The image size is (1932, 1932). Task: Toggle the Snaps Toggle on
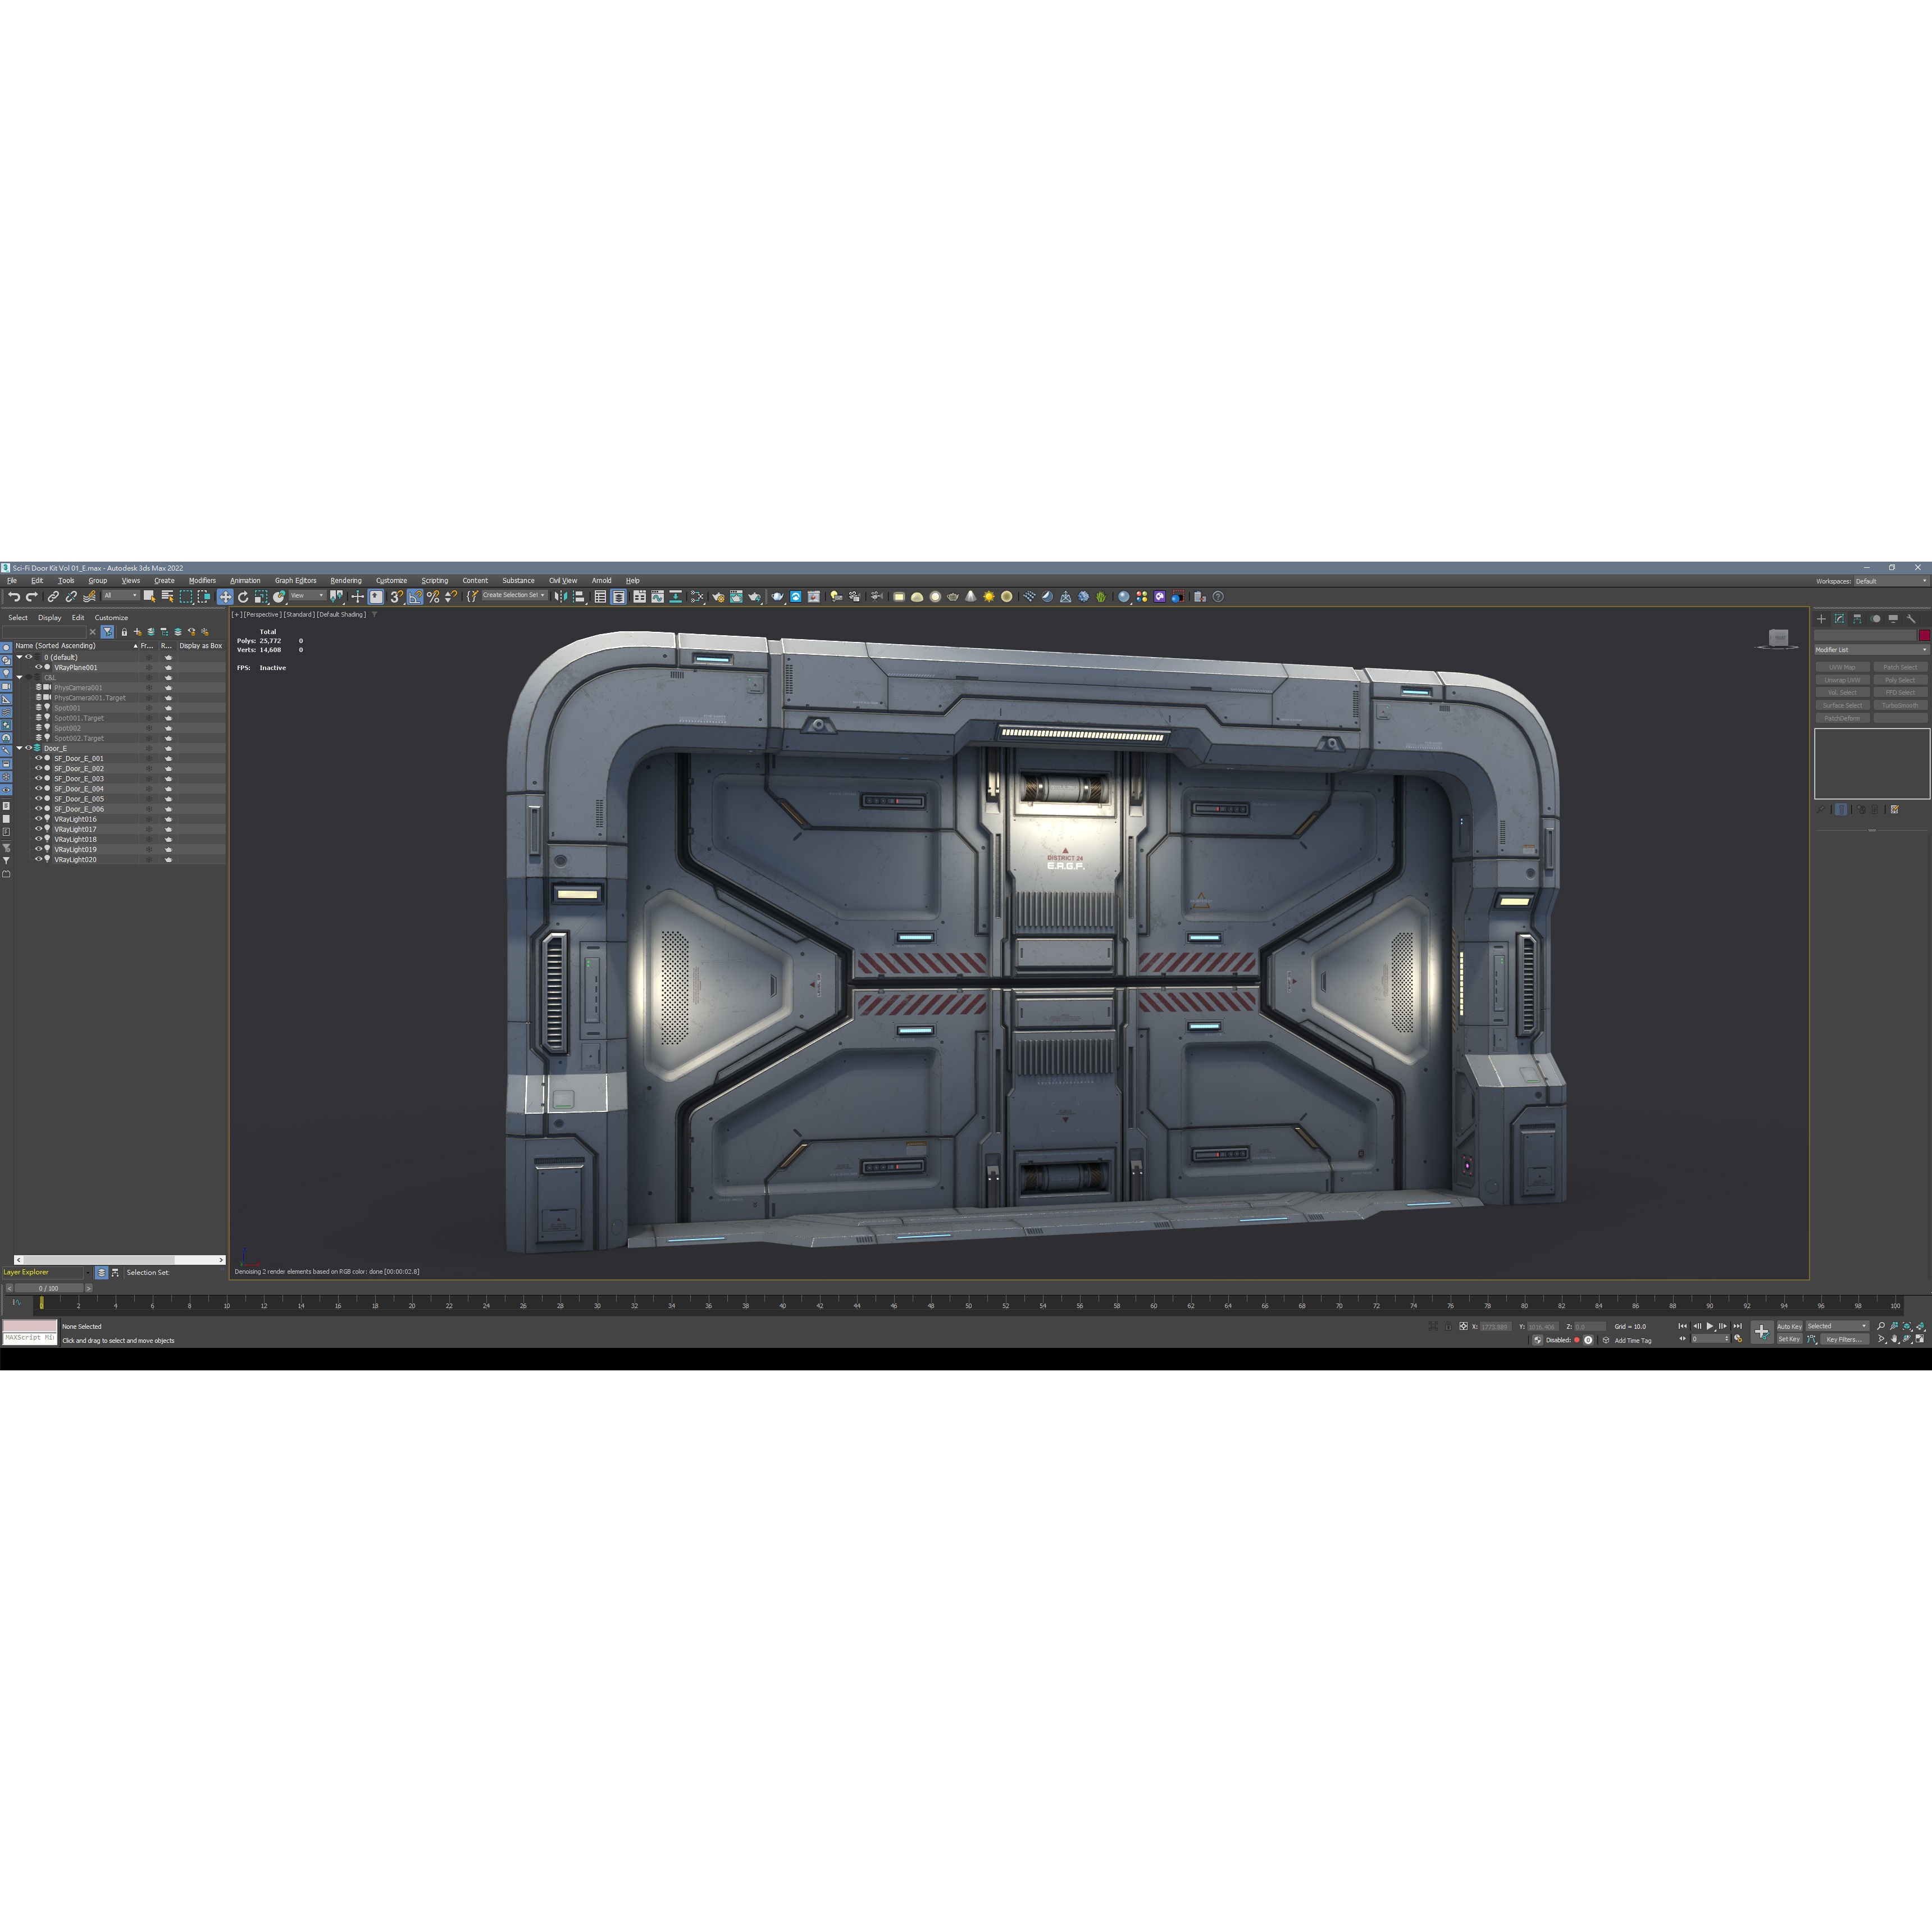[x=396, y=597]
